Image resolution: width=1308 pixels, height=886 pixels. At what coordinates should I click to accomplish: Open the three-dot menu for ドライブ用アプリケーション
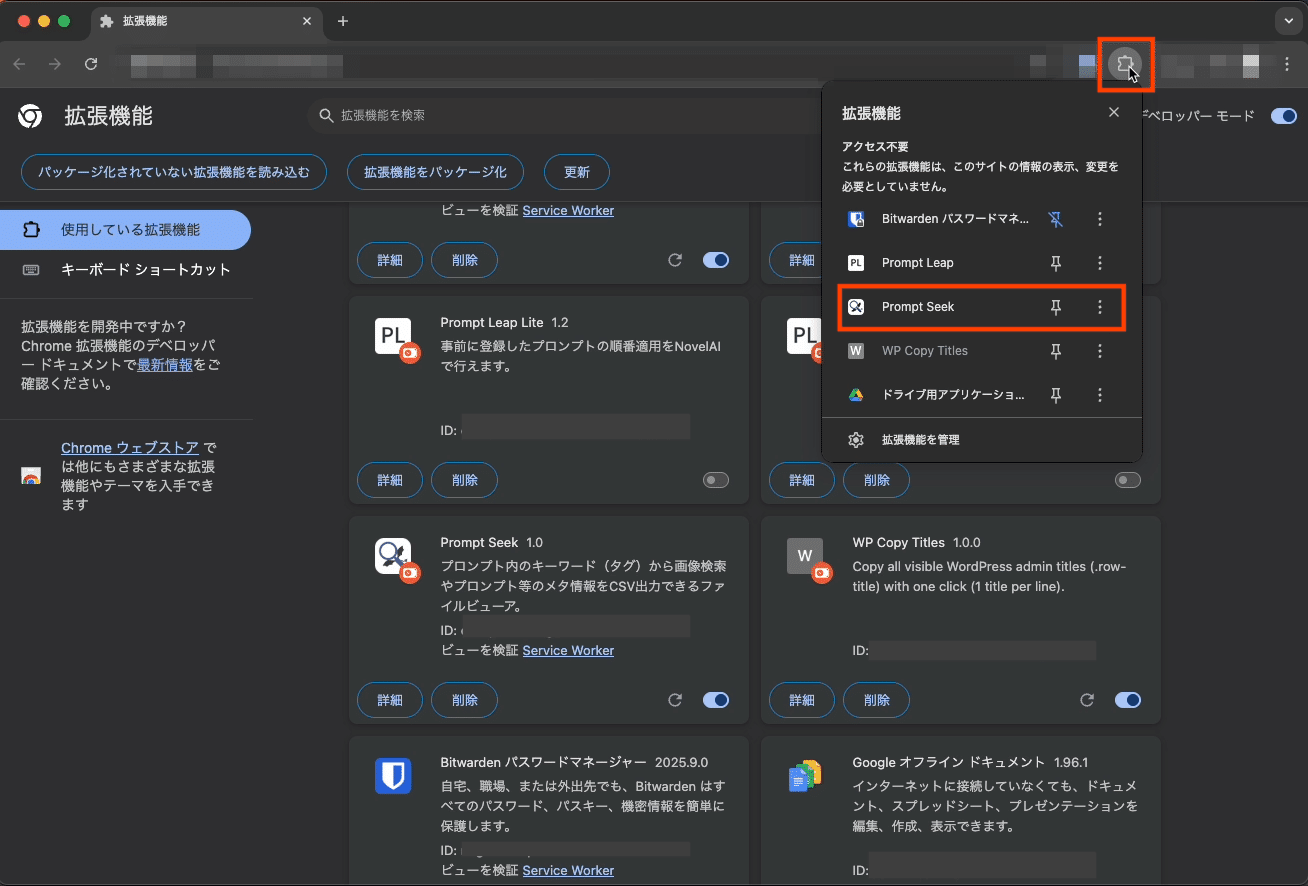click(1100, 395)
